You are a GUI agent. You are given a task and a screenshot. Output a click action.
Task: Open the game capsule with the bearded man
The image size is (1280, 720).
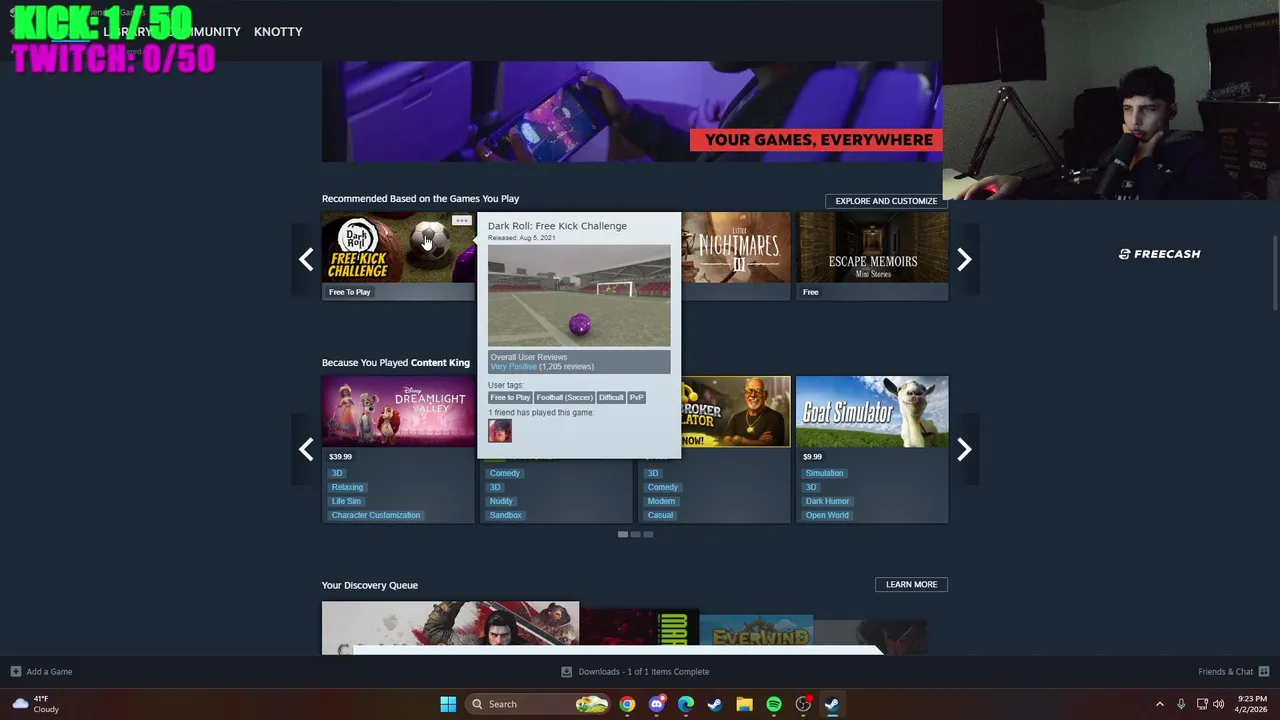(736, 412)
